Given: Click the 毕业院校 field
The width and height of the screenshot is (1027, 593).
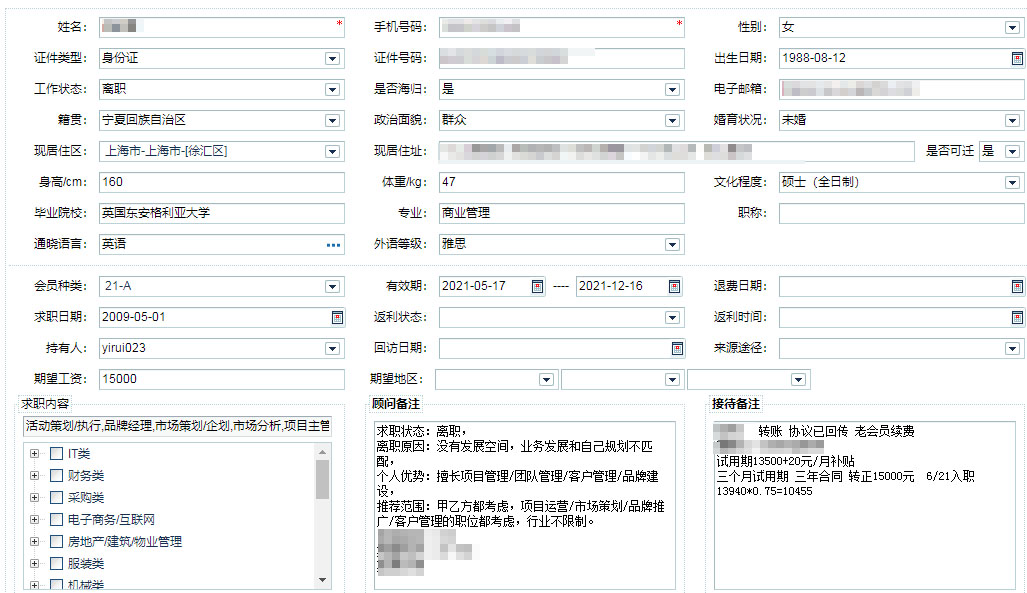Looking at the screenshot, I should 221,213.
